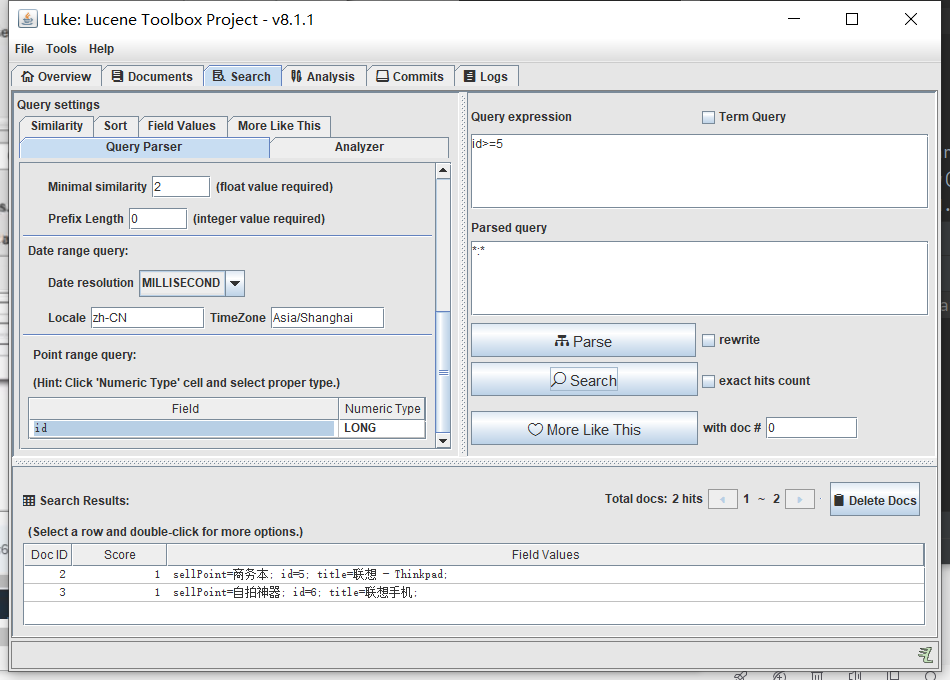This screenshot has height=680, width=950.
Task: Click scroll up arrow in query settings
Action: coord(443,171)
